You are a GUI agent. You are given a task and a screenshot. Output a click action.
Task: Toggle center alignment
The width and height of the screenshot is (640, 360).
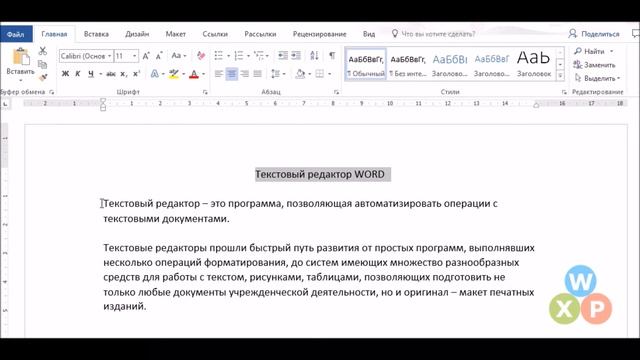pos(231,74)
